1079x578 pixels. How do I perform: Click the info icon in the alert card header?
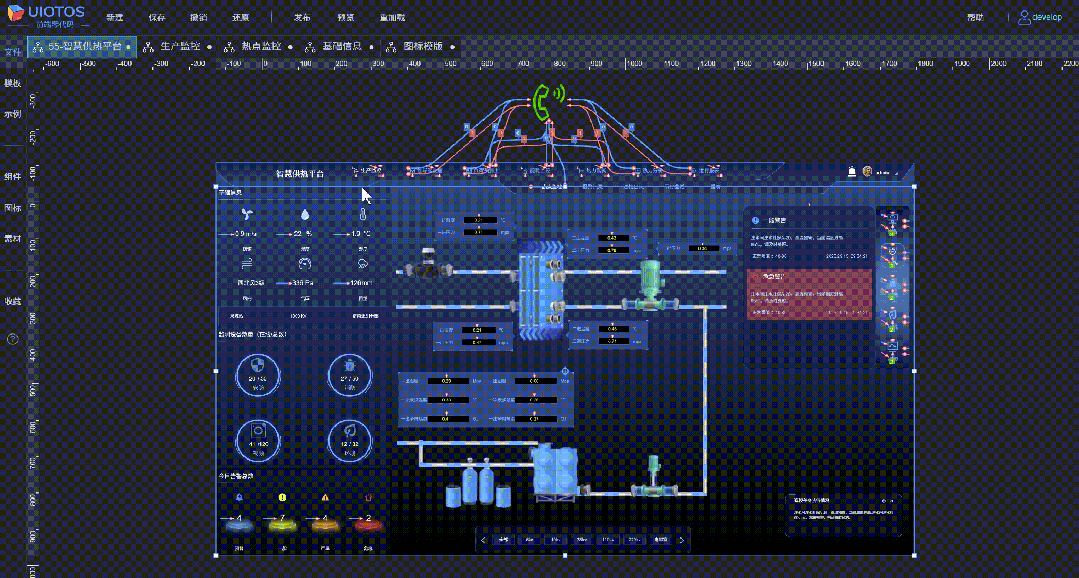[x=756, y=221]
